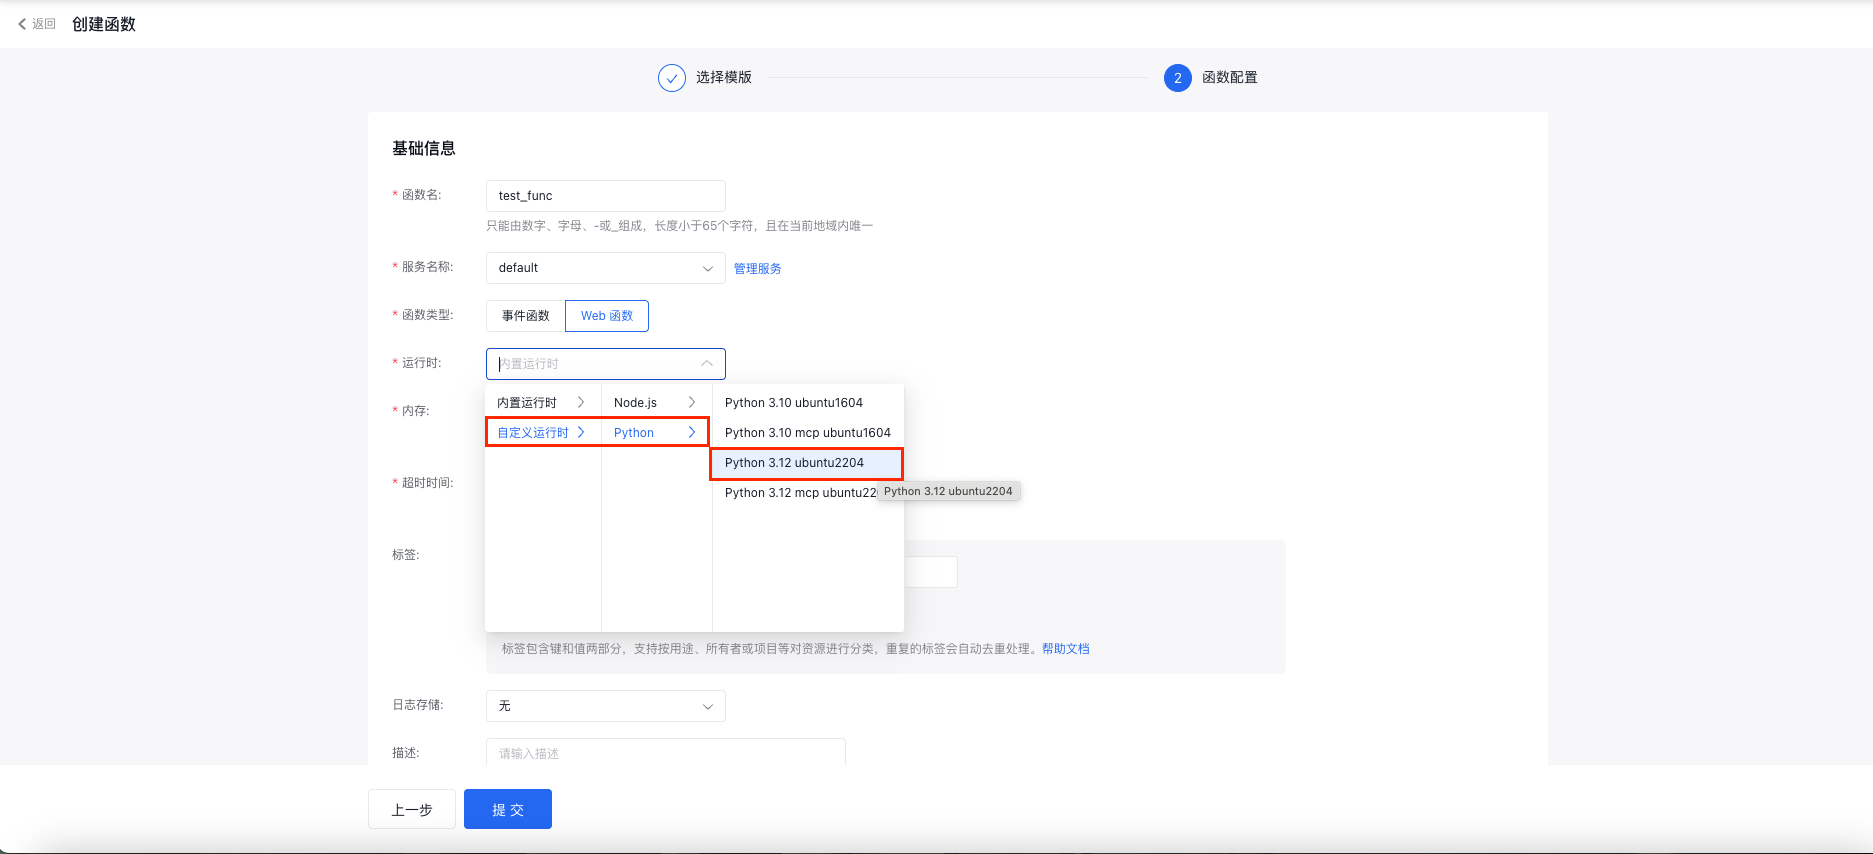Open the 帮助文档 help link

[x=1065, y=649]
